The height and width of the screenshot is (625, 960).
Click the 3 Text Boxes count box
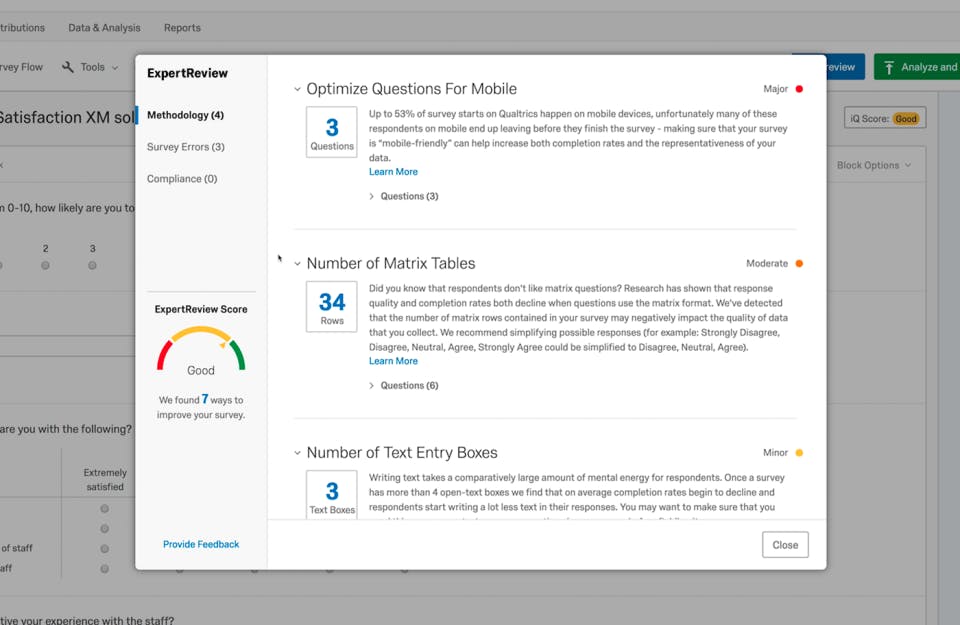pyautogui.click(x=331, y=494)
